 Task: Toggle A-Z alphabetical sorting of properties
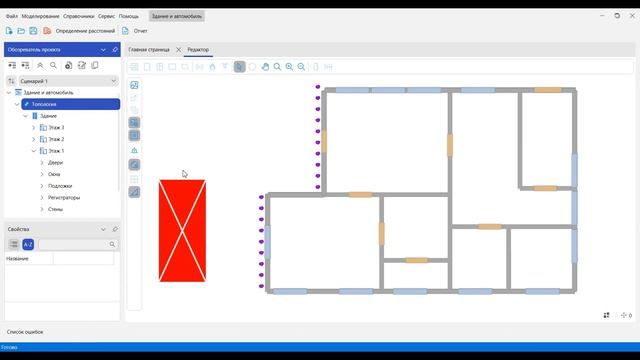pyautogui.click(x=28, y=244)
